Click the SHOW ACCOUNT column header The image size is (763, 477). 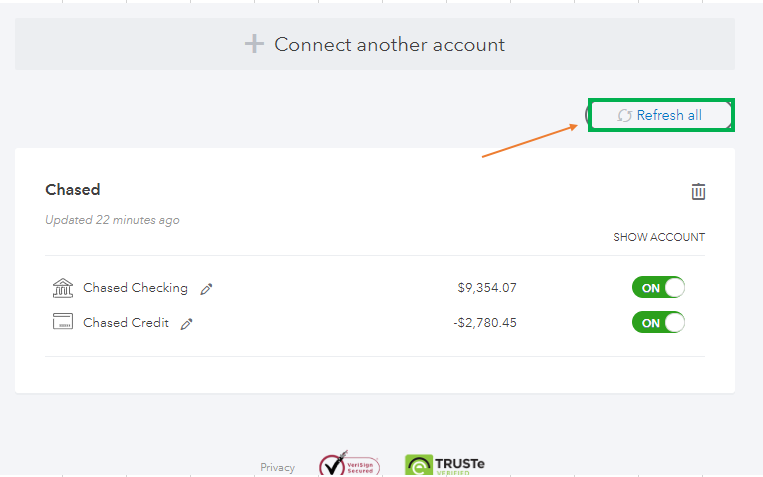659,237
